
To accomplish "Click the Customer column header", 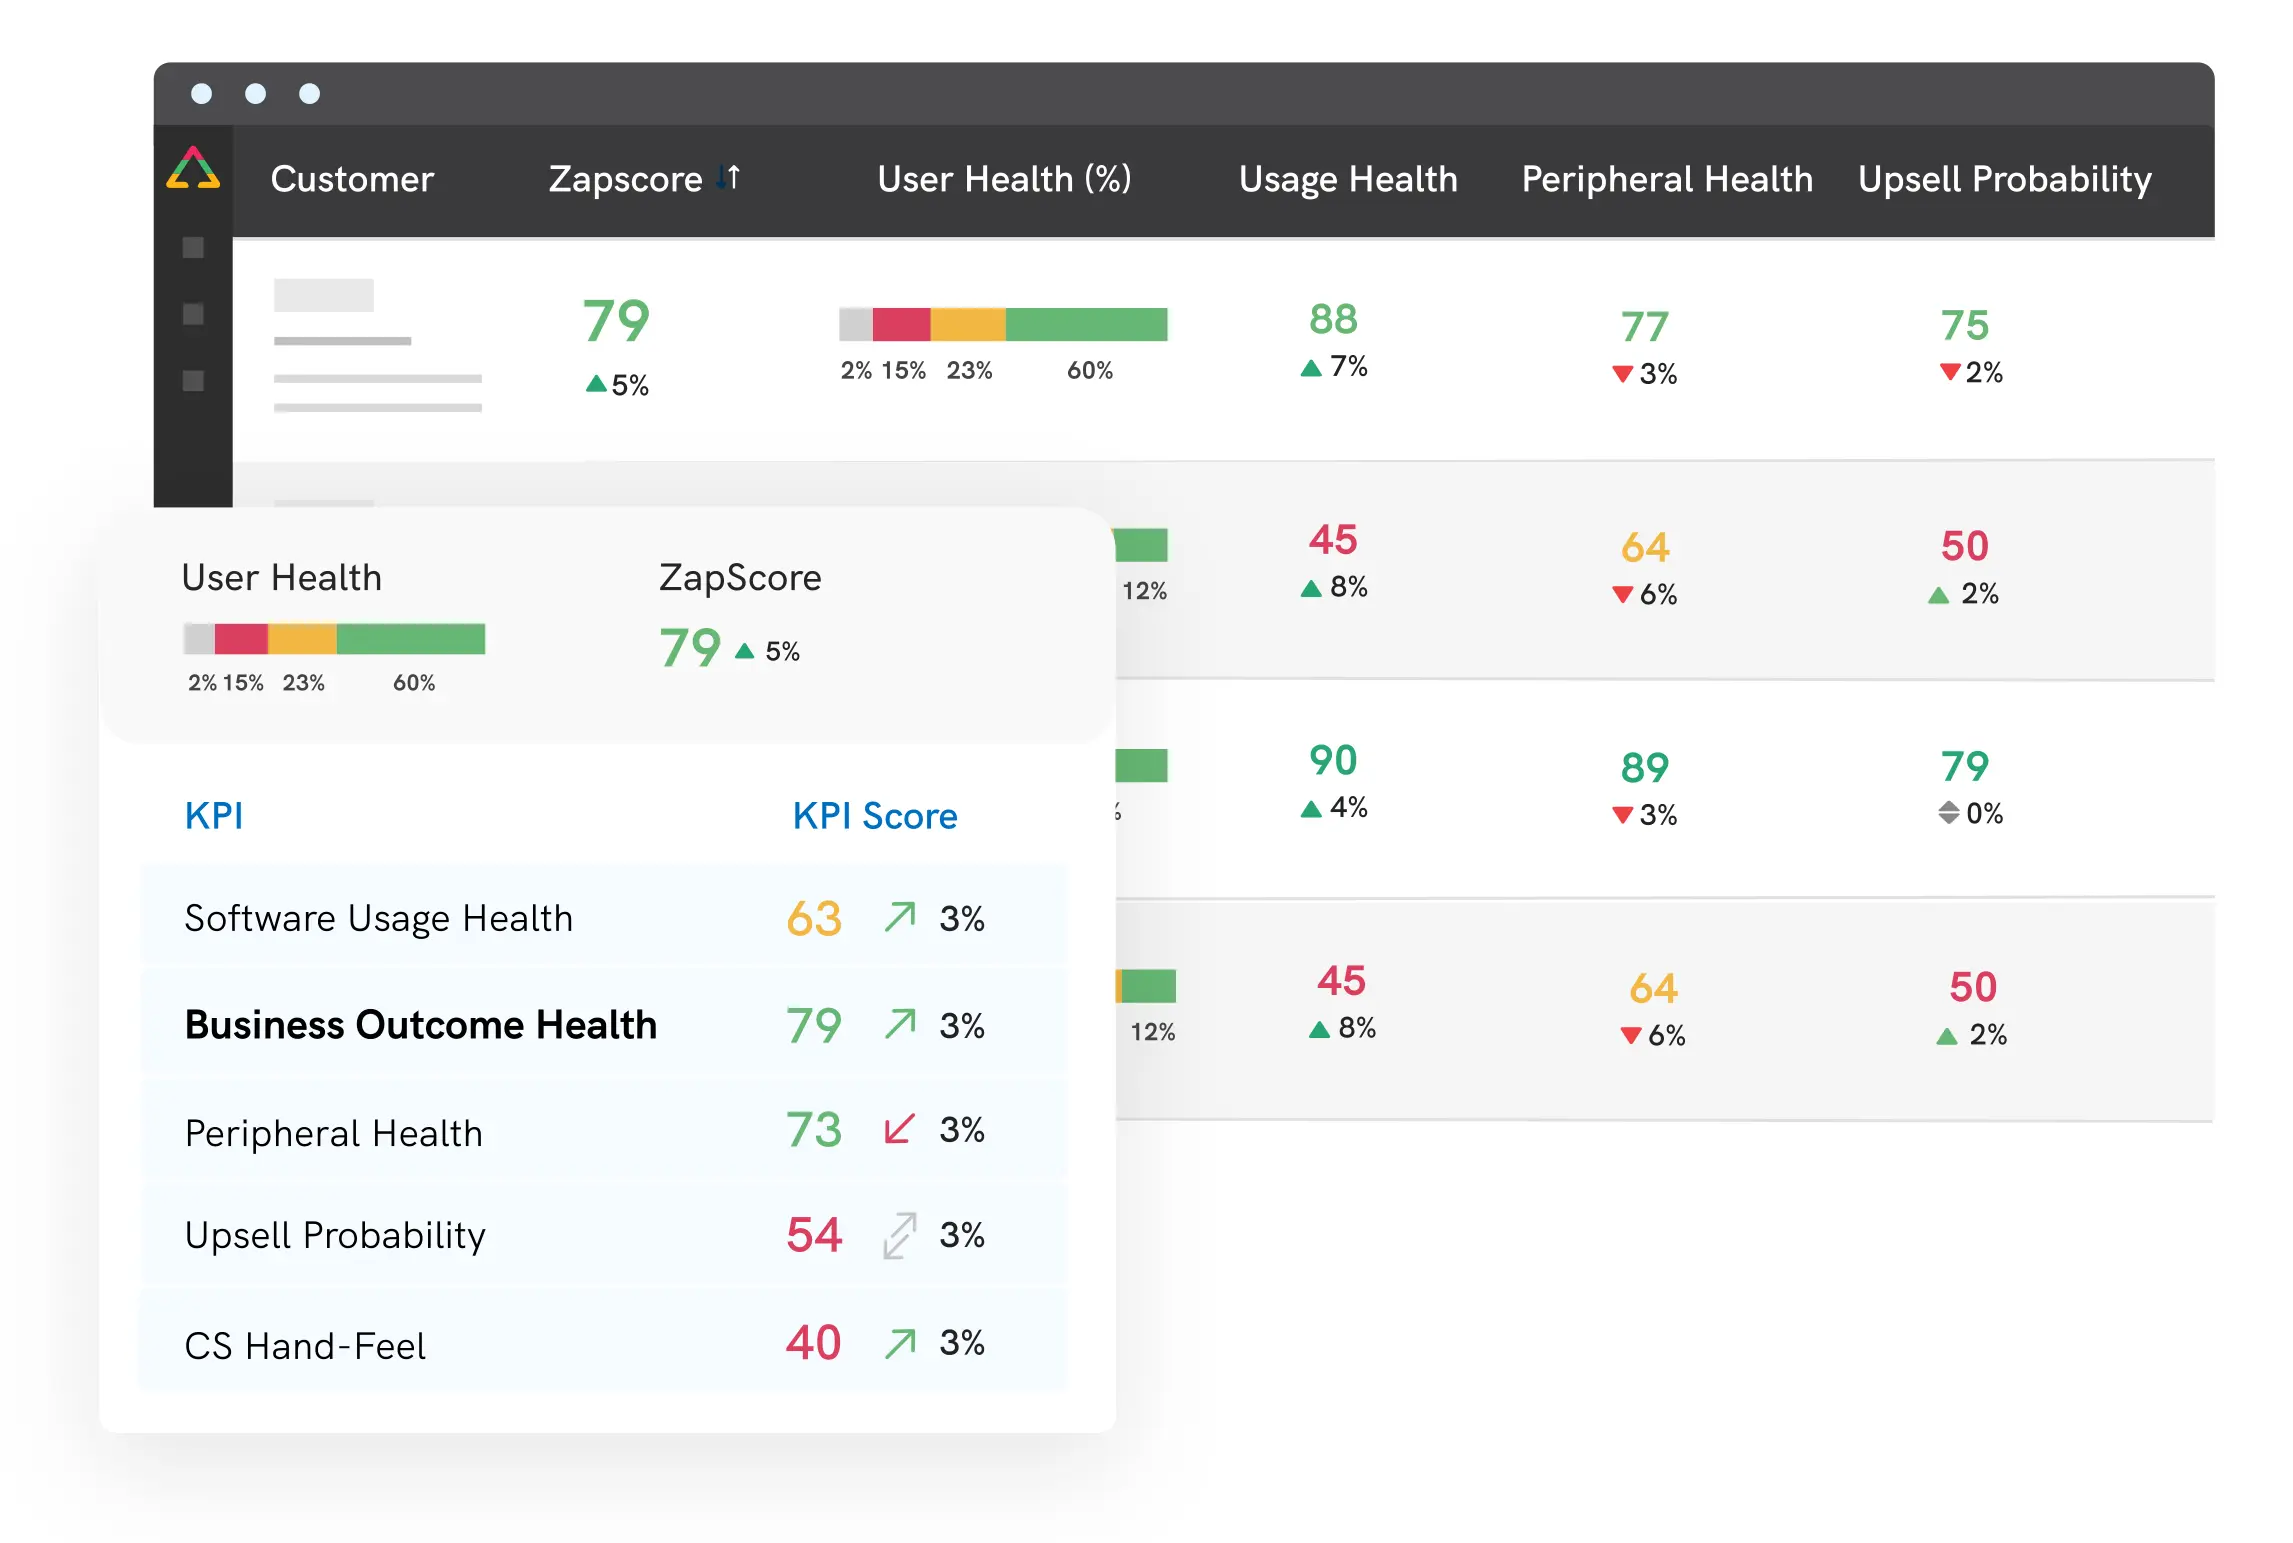I will [352, 179].
